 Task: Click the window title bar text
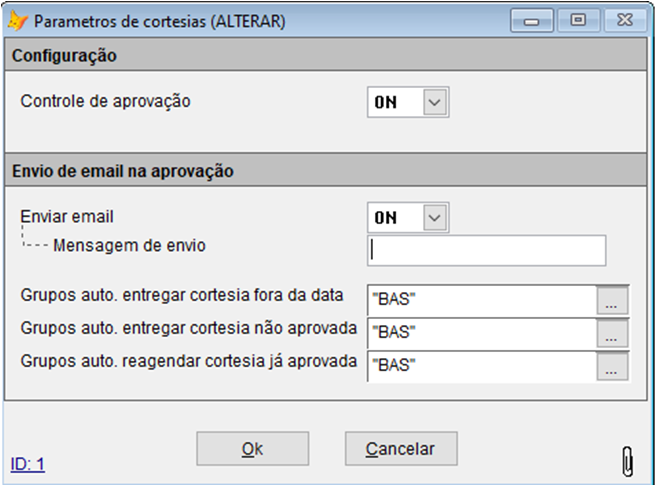(160, 21)
